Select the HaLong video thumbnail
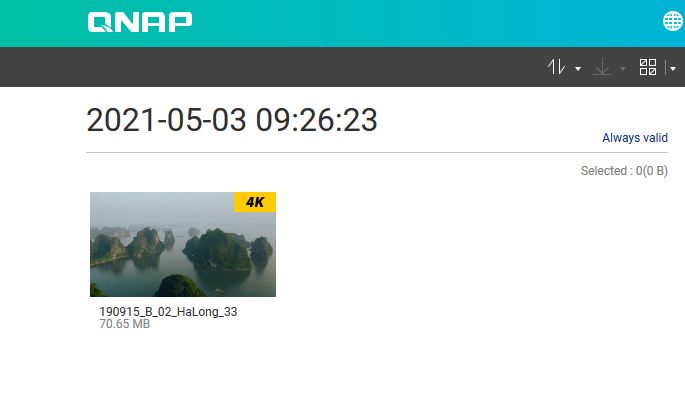 click(x=183, y=244)
